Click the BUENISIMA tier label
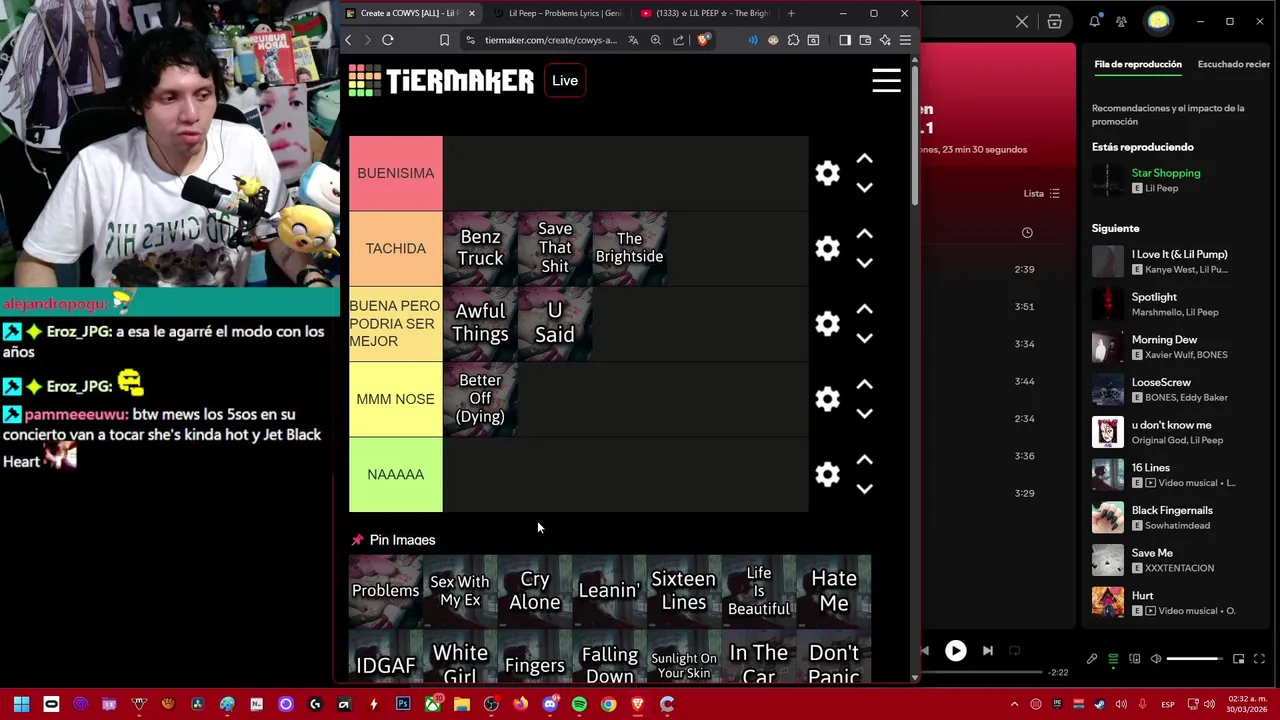This screenshot has height=720, width=1280. (396, 173)
